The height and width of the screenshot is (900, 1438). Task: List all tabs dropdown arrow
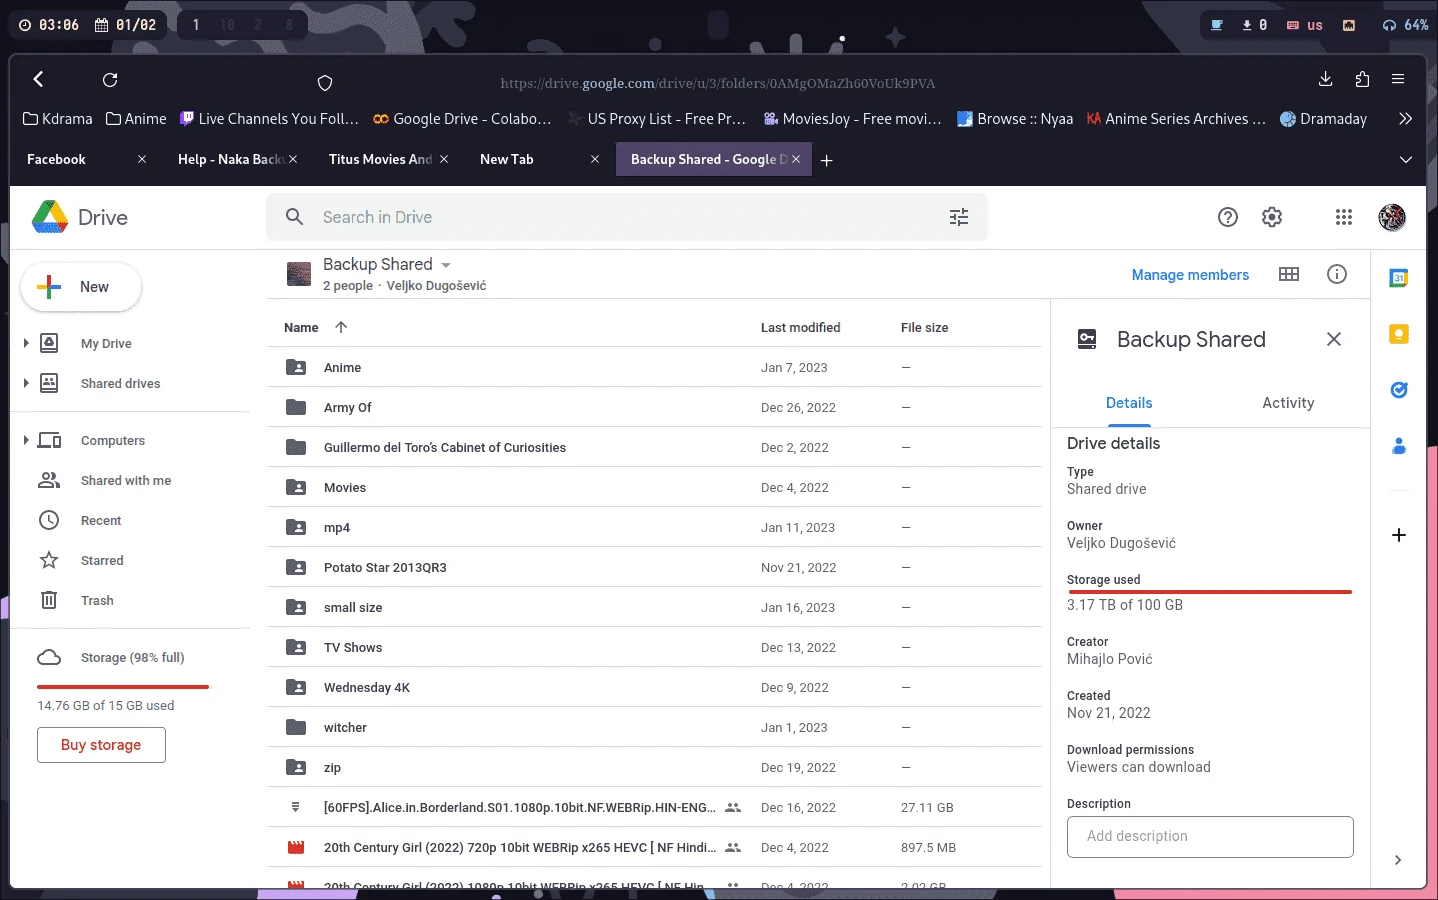click(x=1405, y=160)
